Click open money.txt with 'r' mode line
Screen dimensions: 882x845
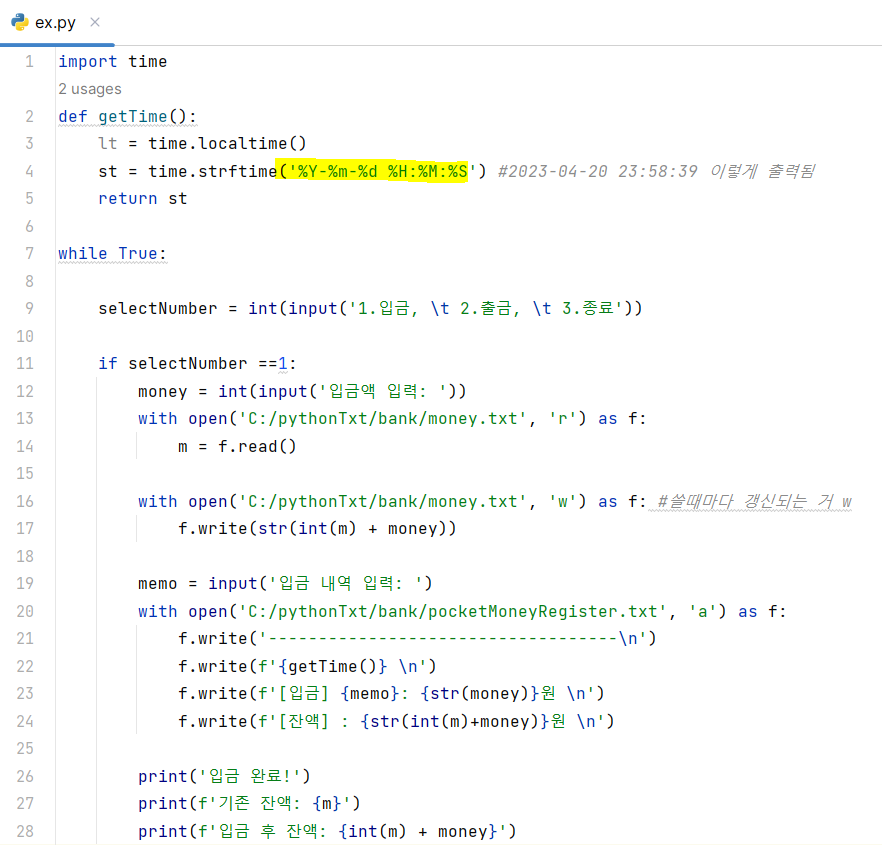(x=392, y=419)
